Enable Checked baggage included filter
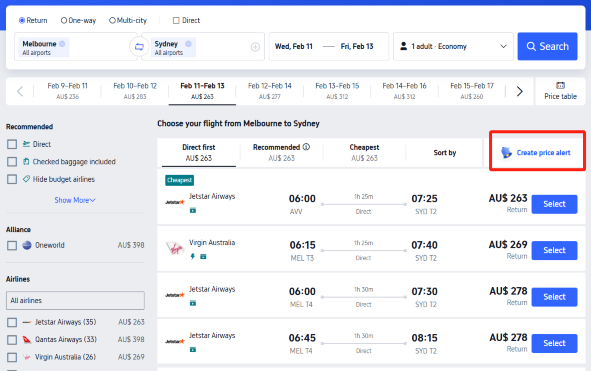The image size is (591, 371). click(x=12, y=161)
